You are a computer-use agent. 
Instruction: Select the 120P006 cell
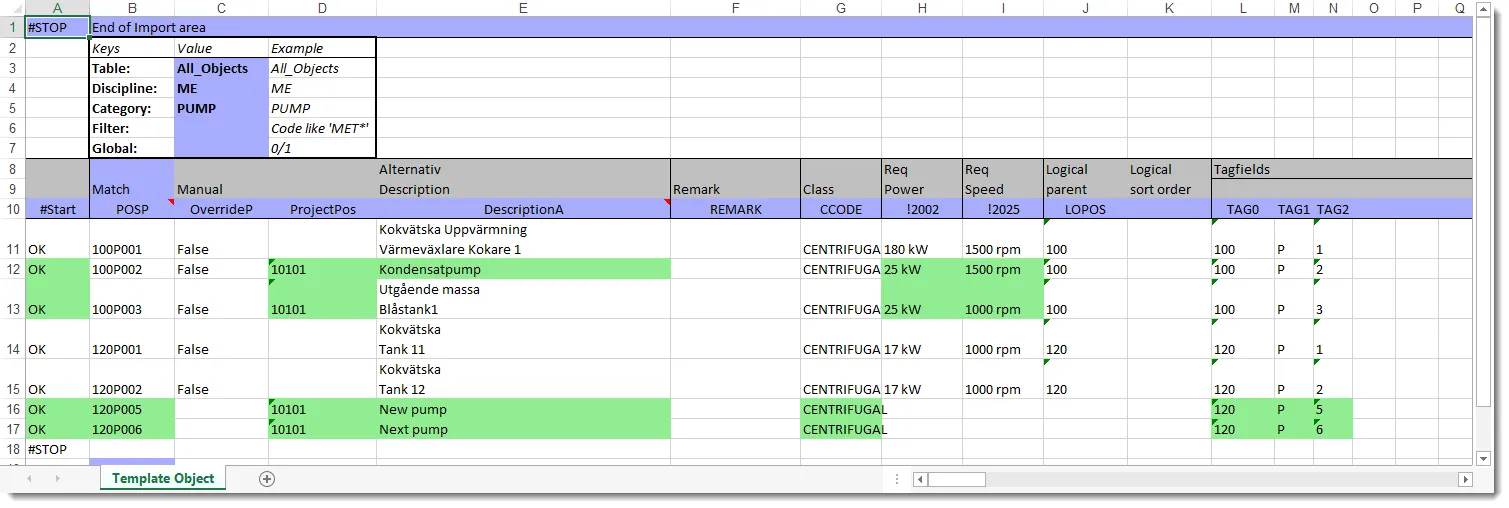[x=132, y=429]
